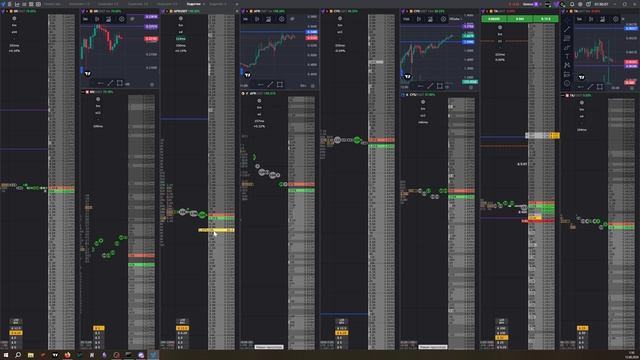
Task: Add a new workspace tab with plus
Action: 237,4
